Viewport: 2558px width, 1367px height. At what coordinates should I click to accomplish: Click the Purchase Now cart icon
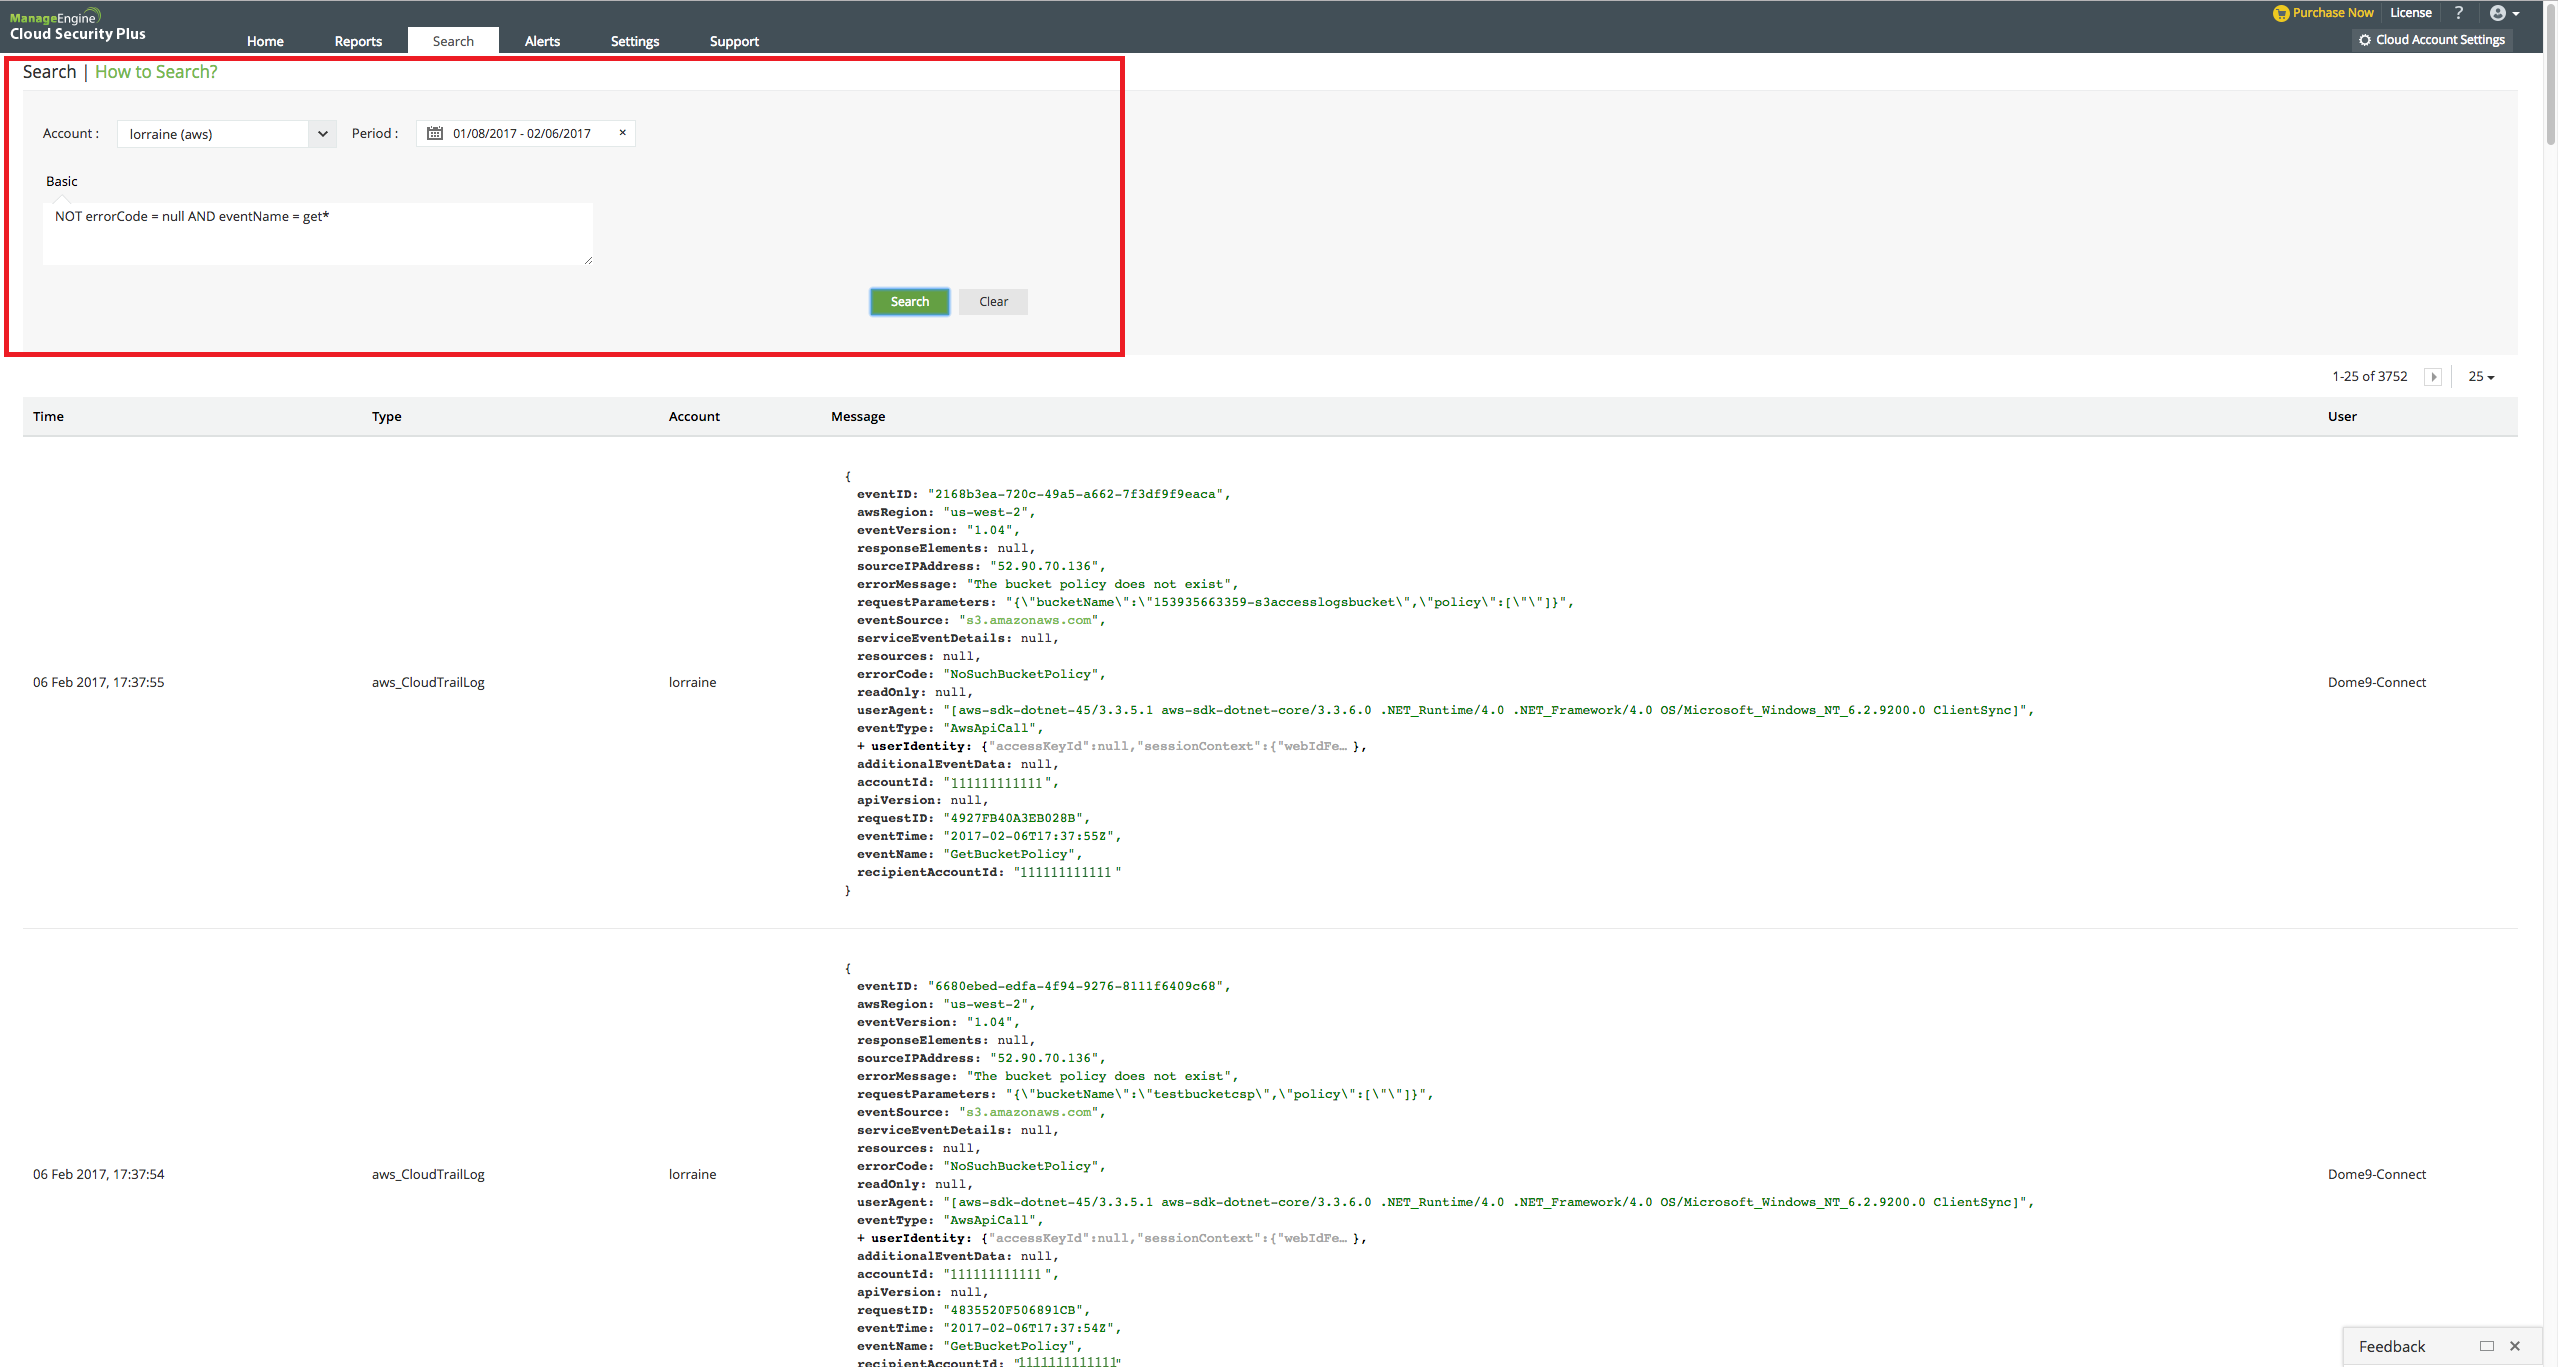coord(2281,13)
